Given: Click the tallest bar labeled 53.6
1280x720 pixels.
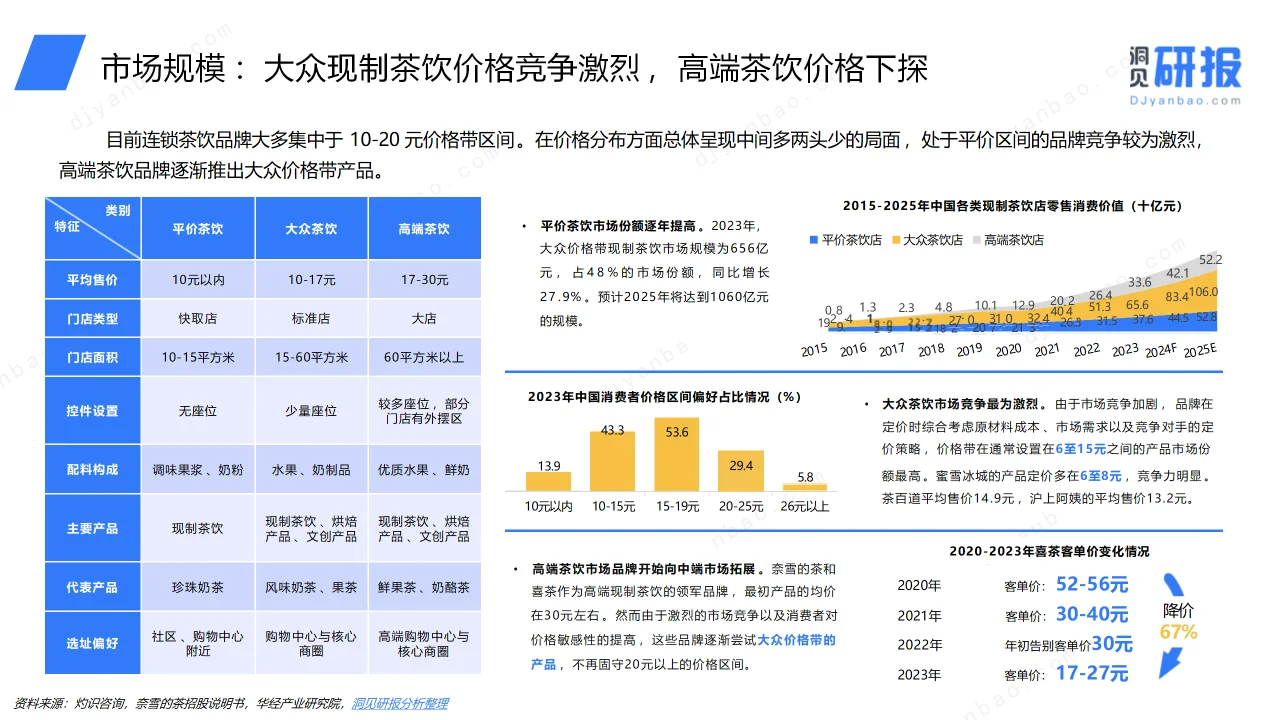Looking at the screenshot, I should 676,454.
